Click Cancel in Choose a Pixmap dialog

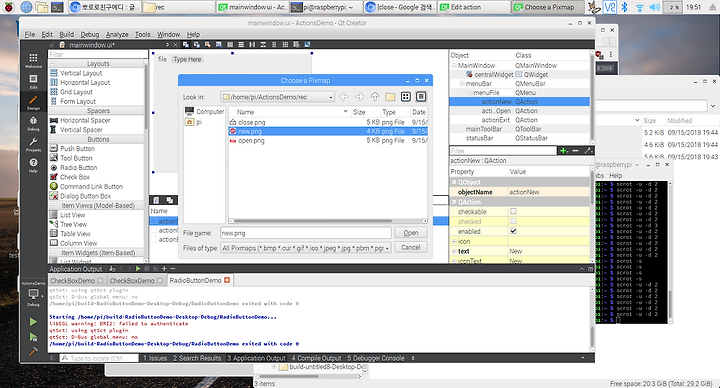[x=411, y=247]
